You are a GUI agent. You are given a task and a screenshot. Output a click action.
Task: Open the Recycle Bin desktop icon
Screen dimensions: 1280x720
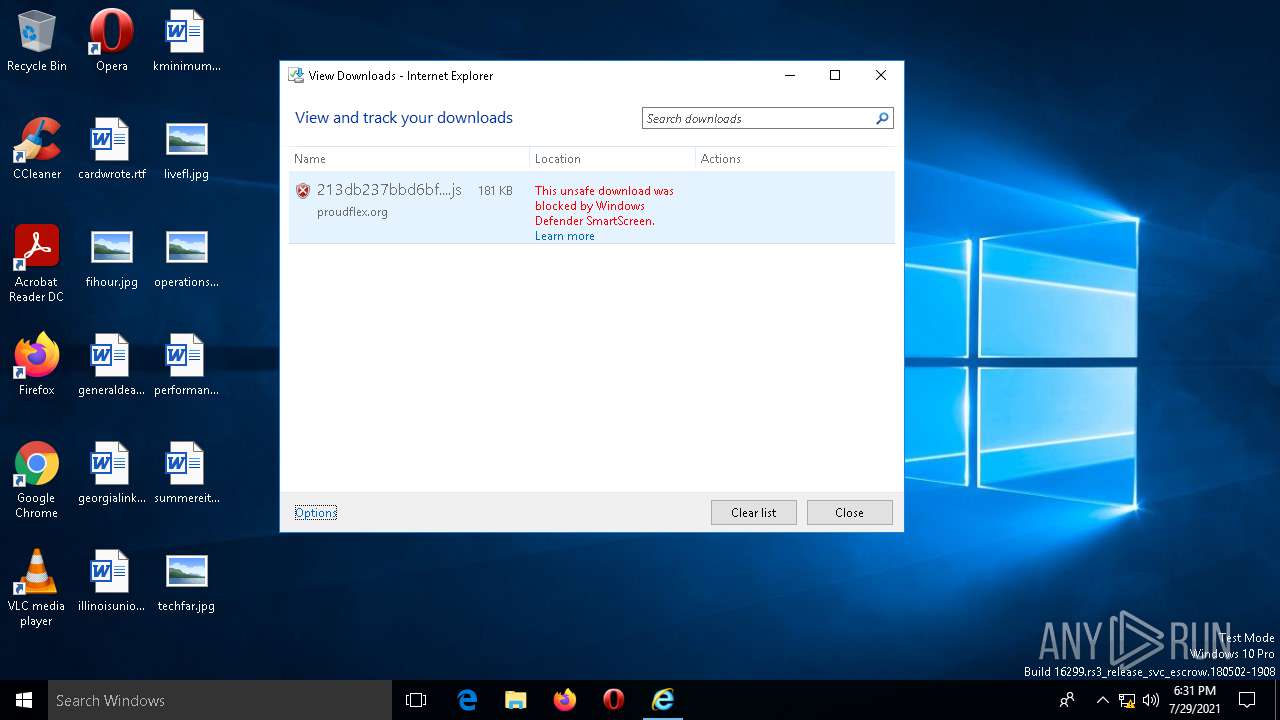36,42
